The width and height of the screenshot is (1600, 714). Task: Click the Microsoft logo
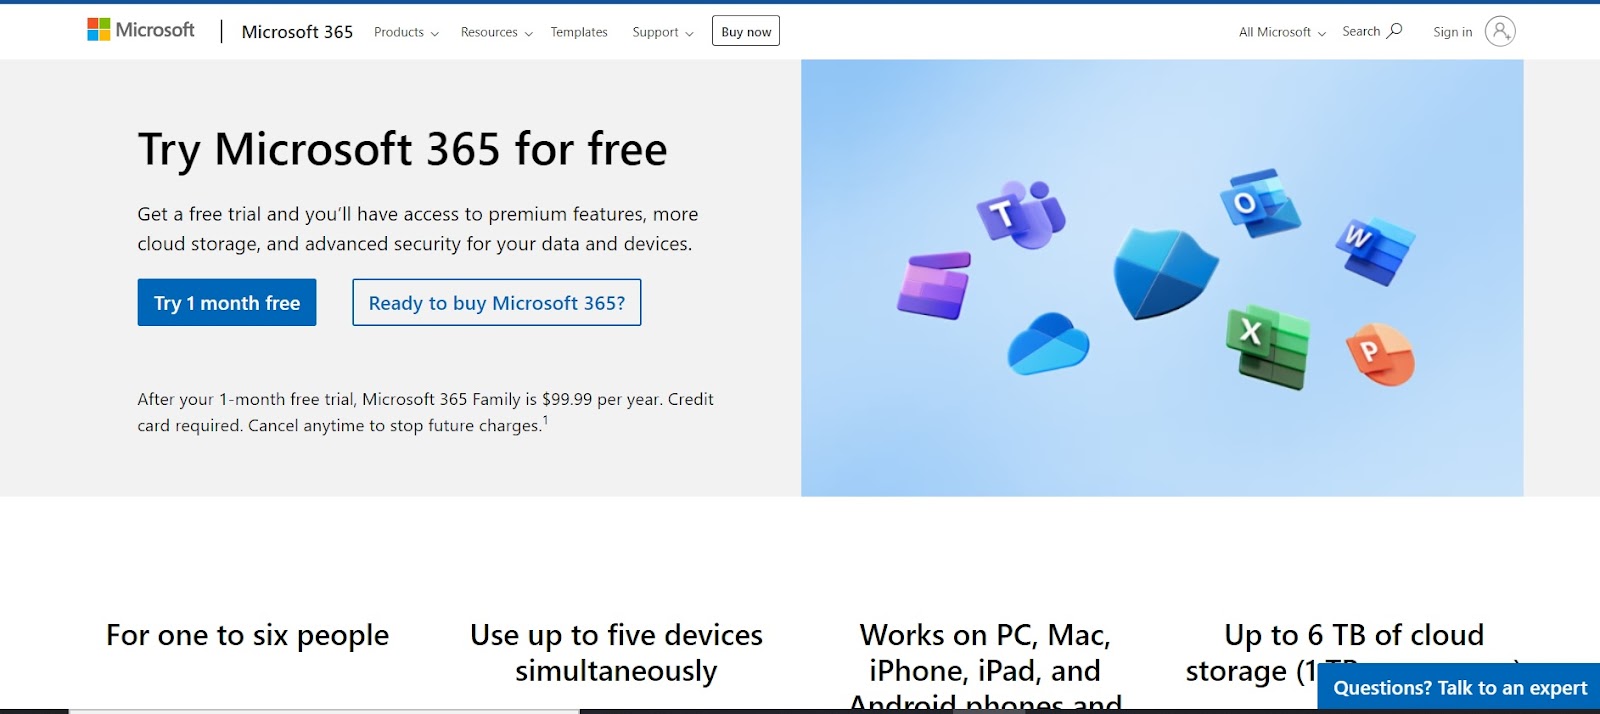pyautogui.click(x=141, y=30)
